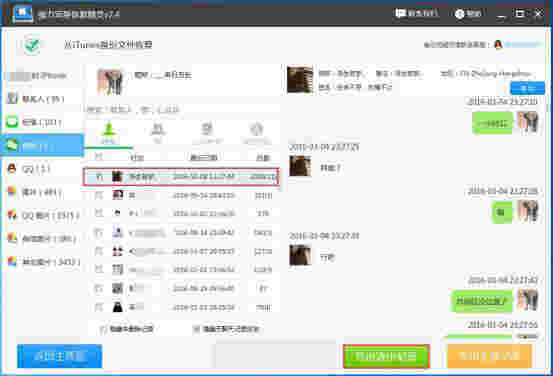Sort the list by the count column header
553x376 pixels.
pyautogui.click(x=263, y=157)
